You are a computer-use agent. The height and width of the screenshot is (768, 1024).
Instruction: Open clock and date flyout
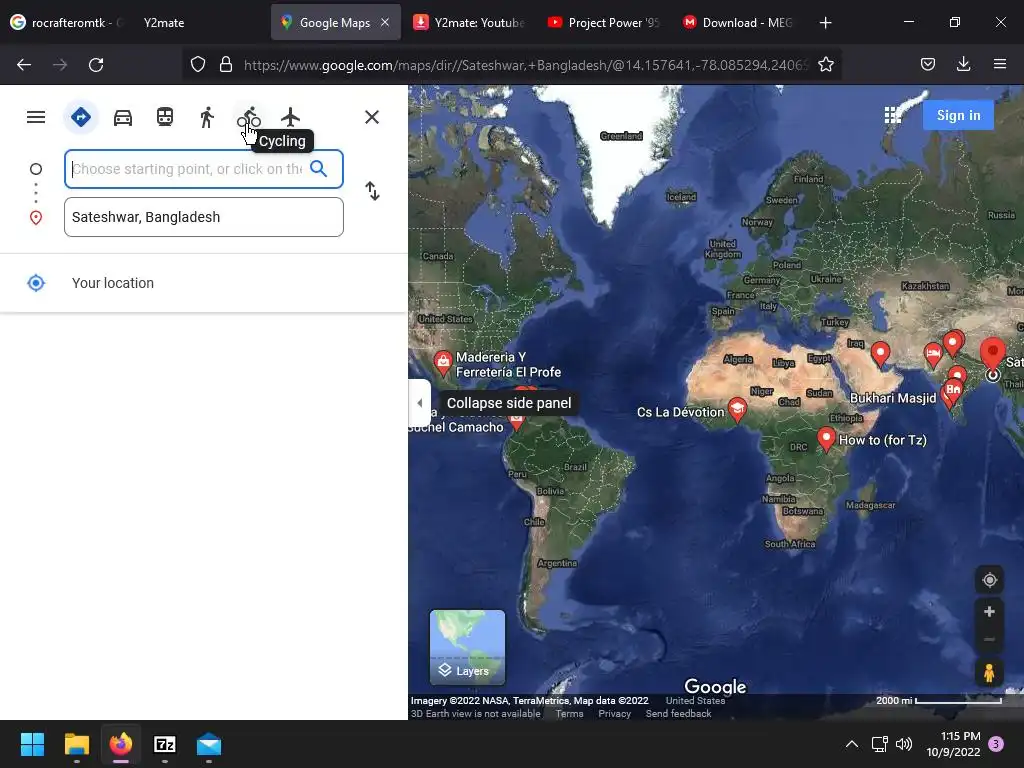click(953, 744)
